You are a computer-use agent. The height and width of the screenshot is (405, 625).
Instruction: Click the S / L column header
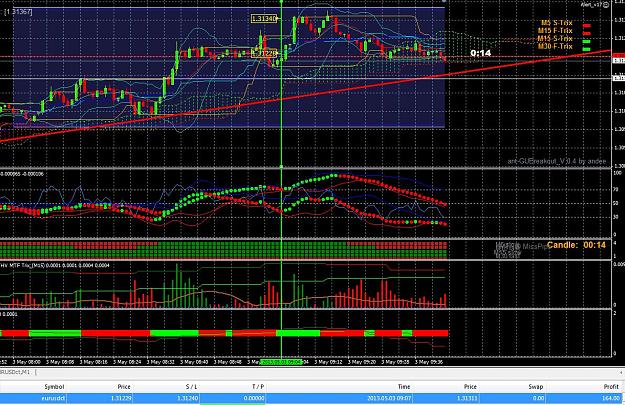191,387
